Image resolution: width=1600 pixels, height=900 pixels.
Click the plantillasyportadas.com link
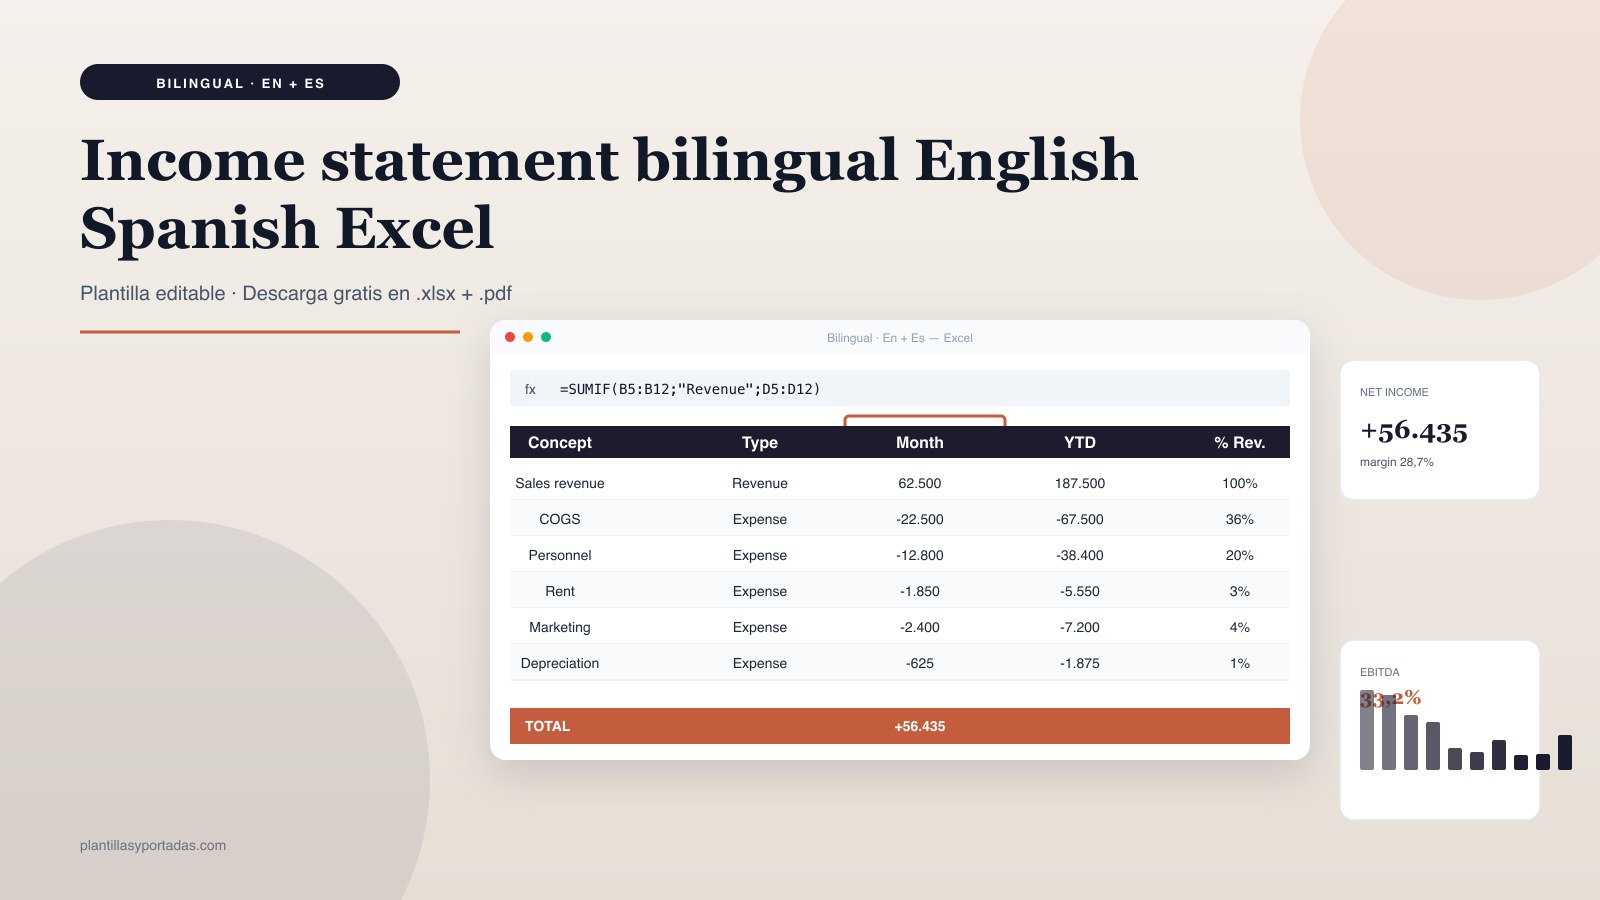[153, 845]
